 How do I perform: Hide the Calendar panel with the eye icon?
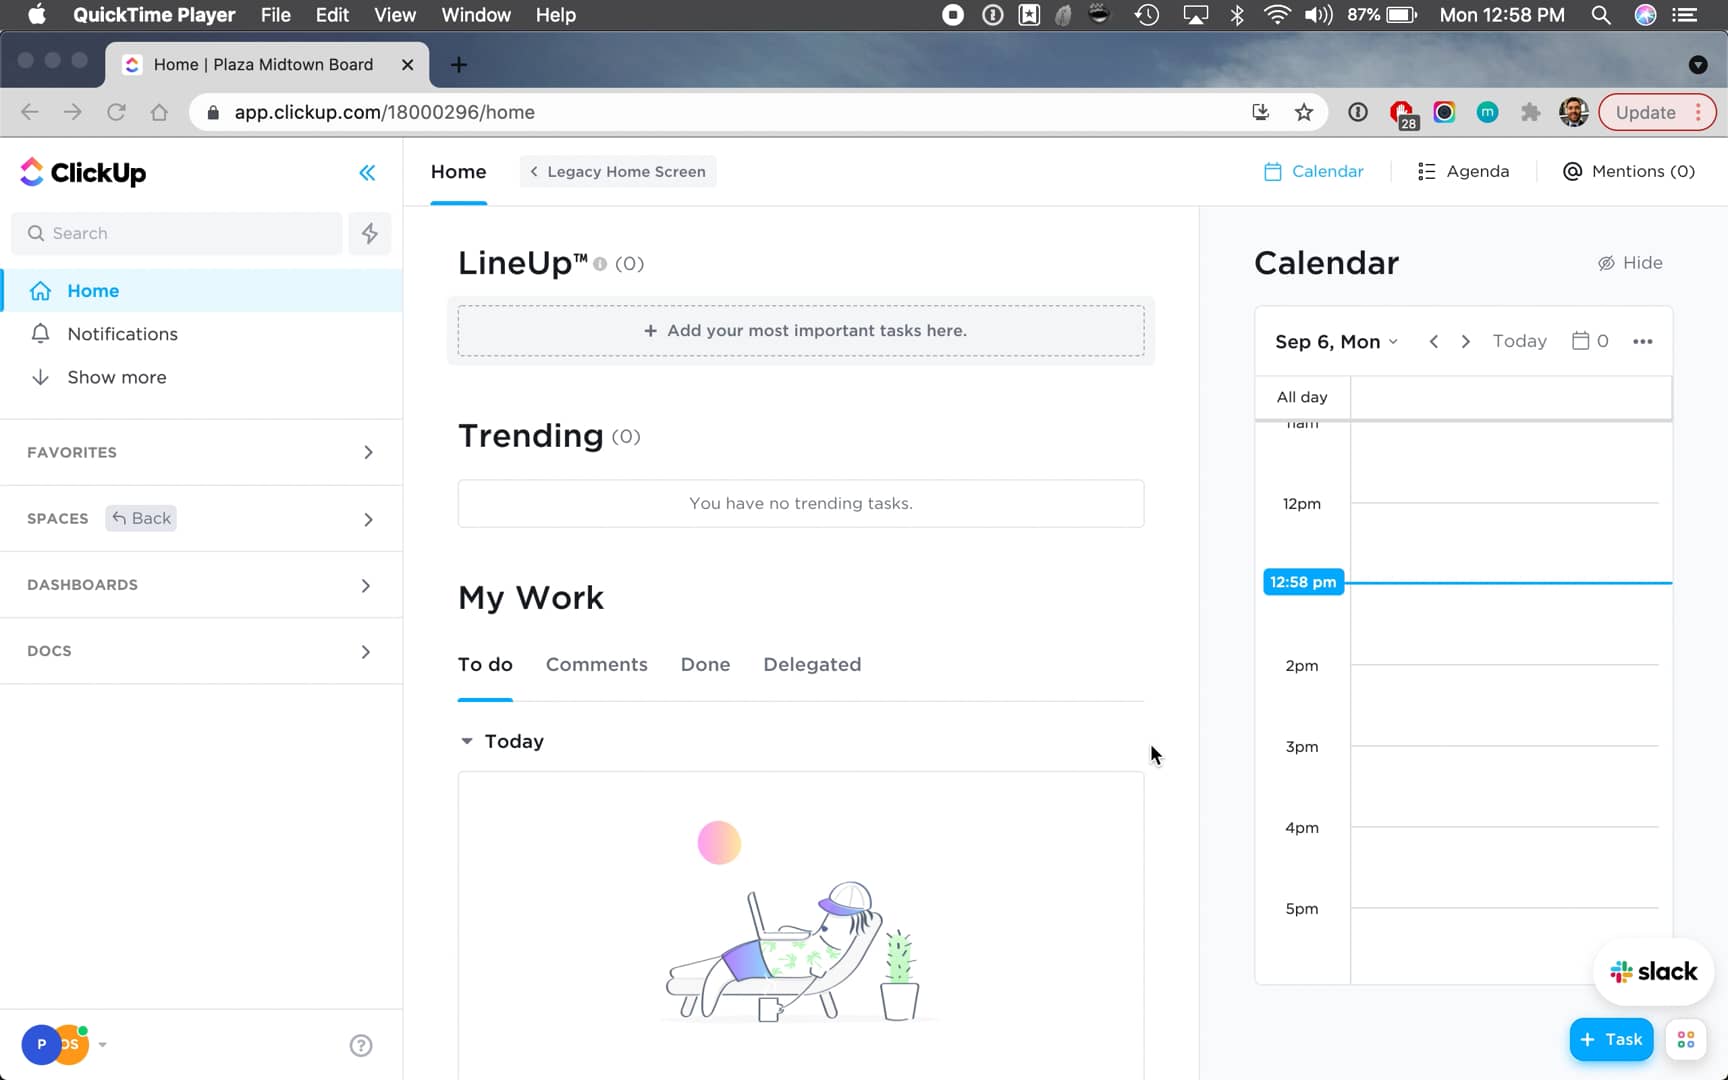click(1606, 262)
